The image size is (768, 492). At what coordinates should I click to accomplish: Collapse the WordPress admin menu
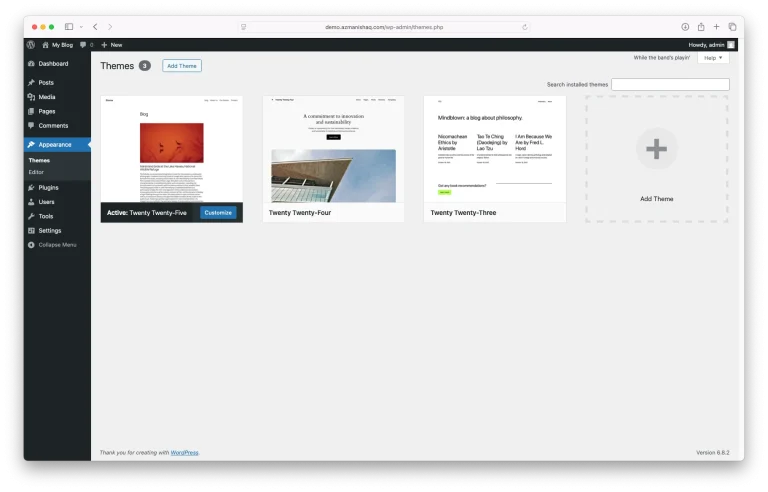point(56,245)
